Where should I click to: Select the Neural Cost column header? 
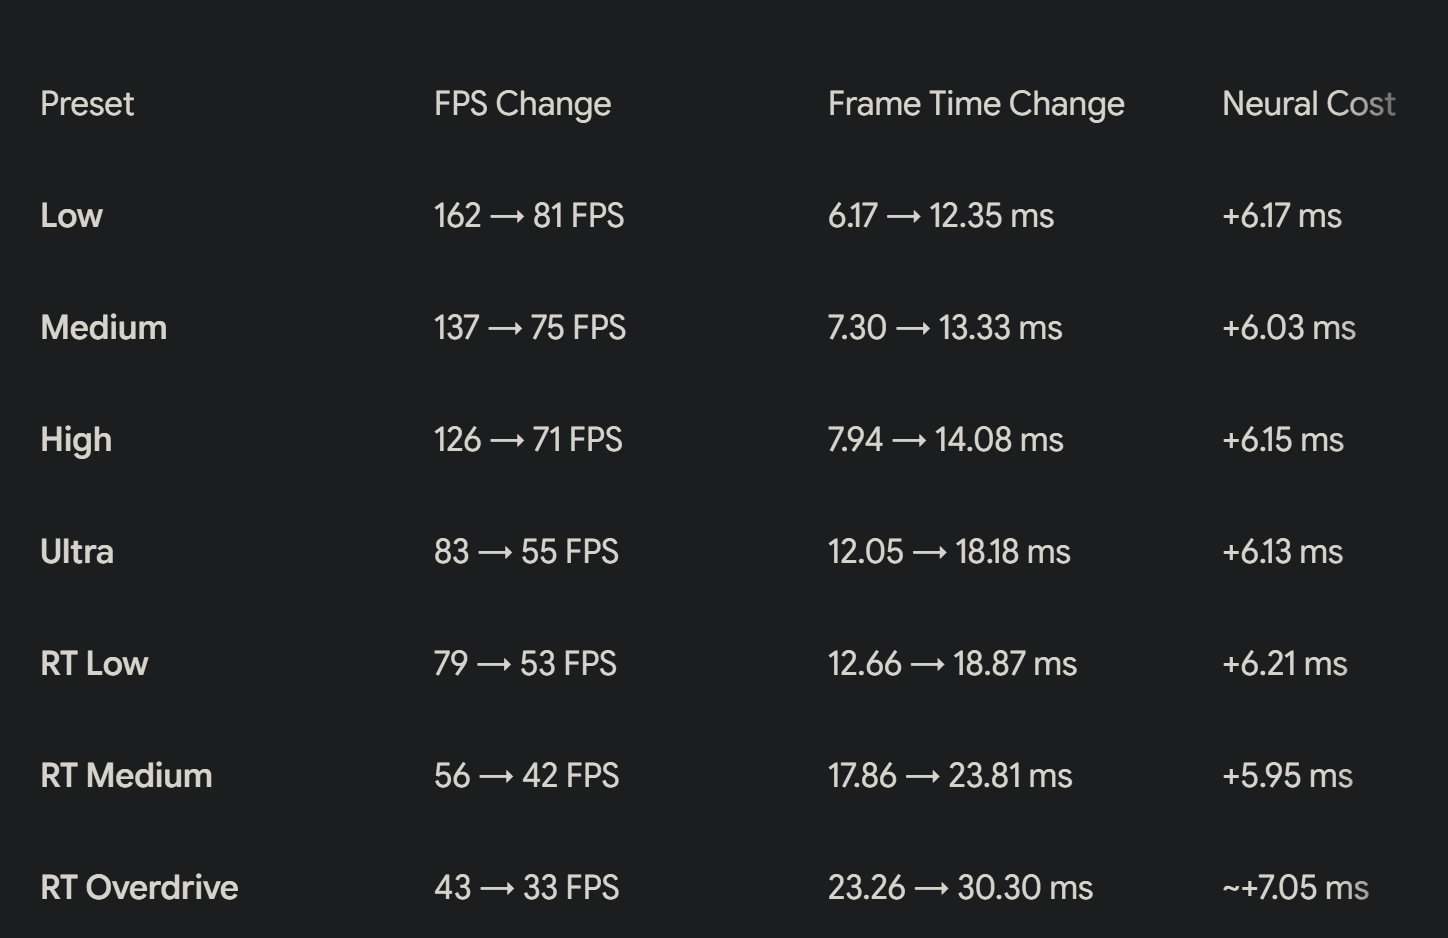point(1309,104)
